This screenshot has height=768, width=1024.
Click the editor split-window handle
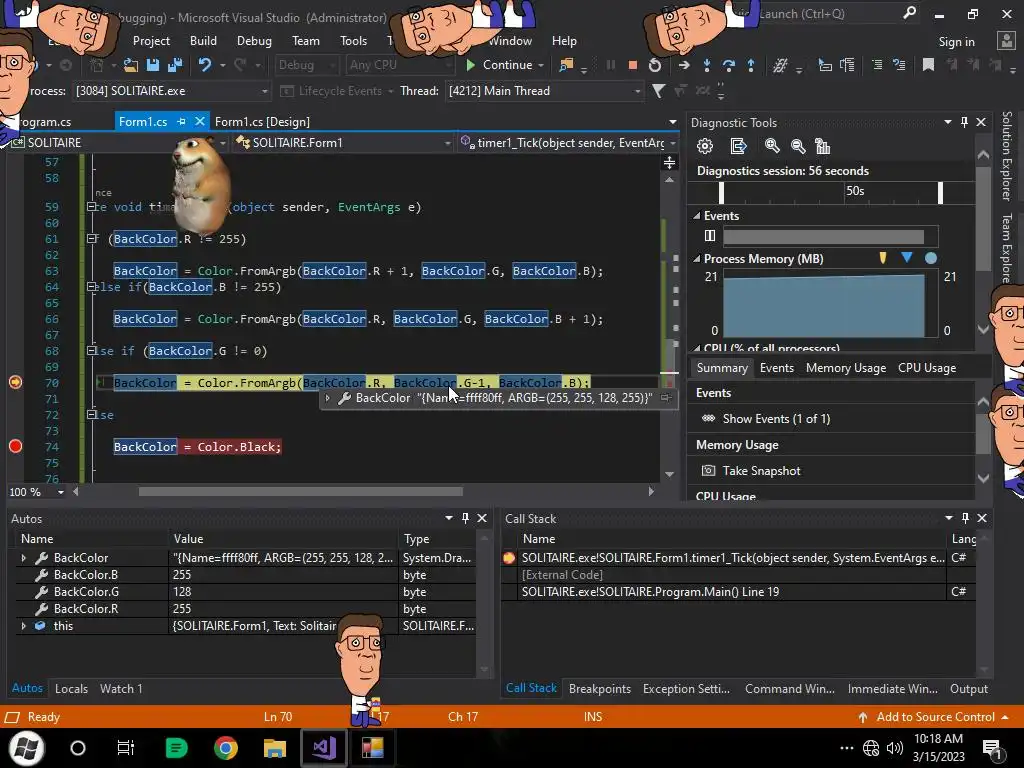pos(669,162)
